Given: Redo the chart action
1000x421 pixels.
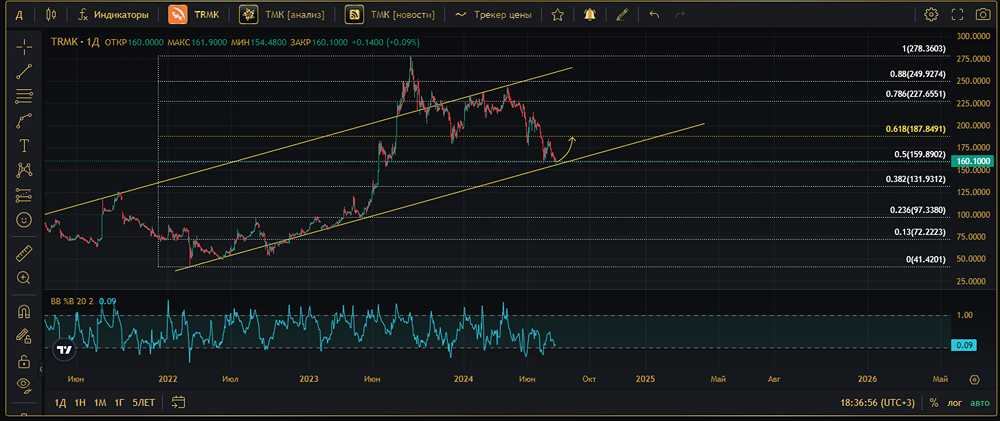Looking at the screenshot, I should tap(680, 14).
